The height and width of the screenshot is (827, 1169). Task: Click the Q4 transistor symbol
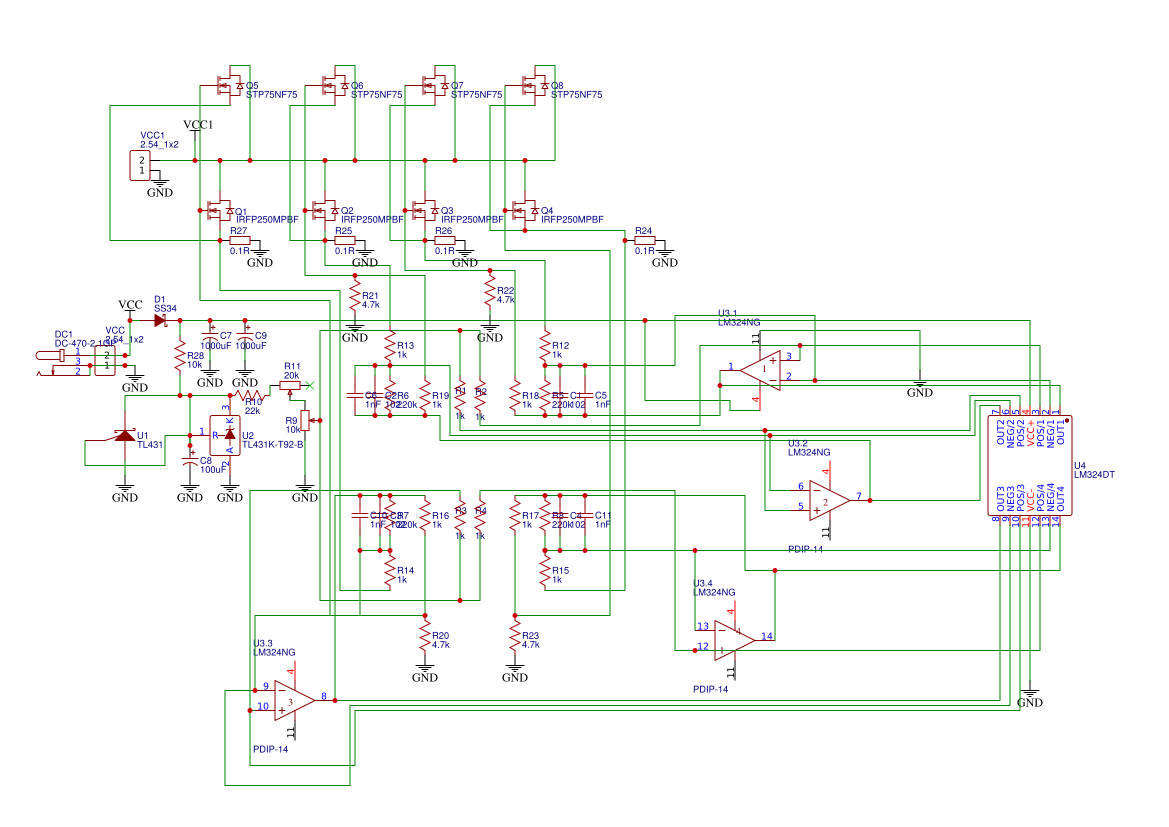tap(523, 211)
